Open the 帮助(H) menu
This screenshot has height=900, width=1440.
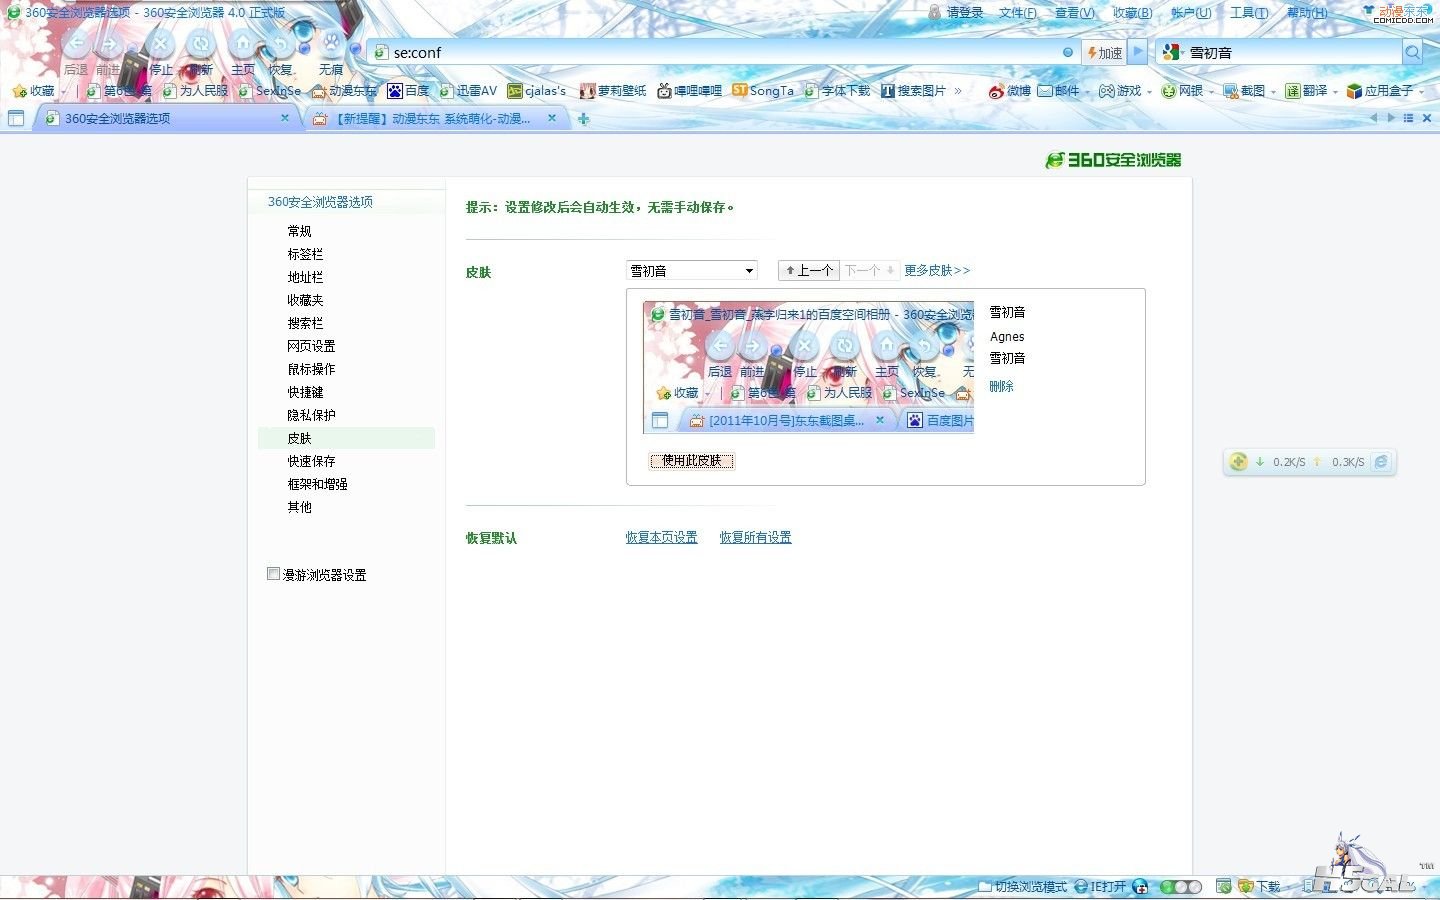click(1307, 13)
